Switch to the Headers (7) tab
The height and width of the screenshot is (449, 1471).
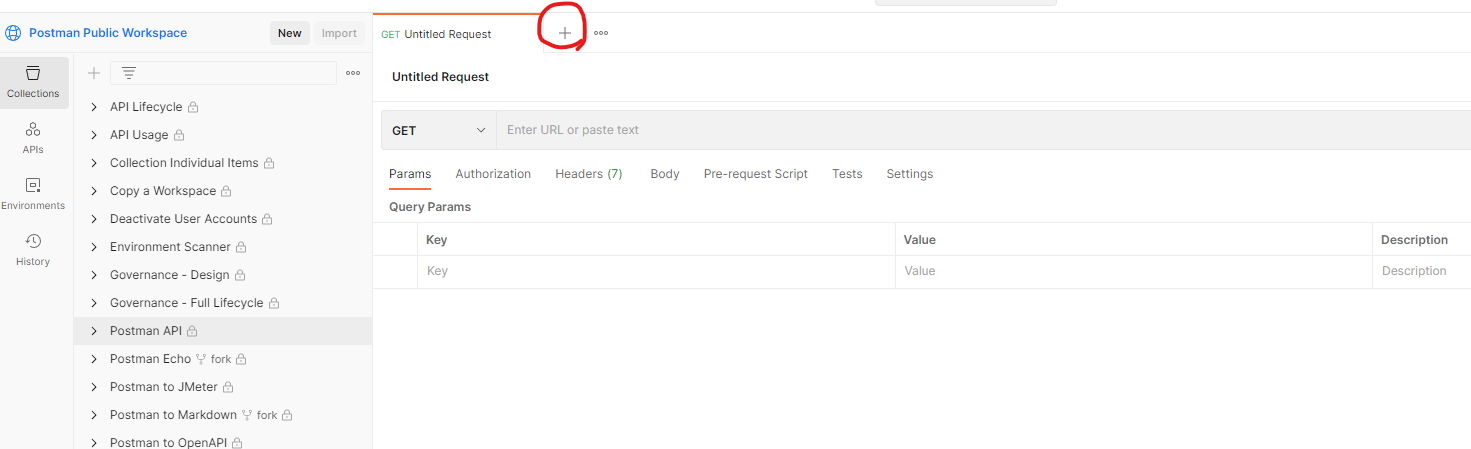click(589, 174)
